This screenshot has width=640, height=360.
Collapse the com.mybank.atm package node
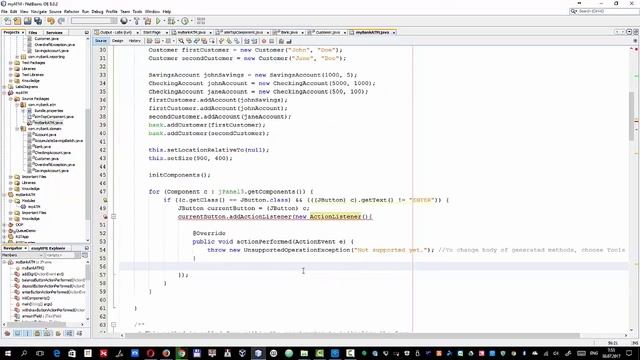(17, 105)
